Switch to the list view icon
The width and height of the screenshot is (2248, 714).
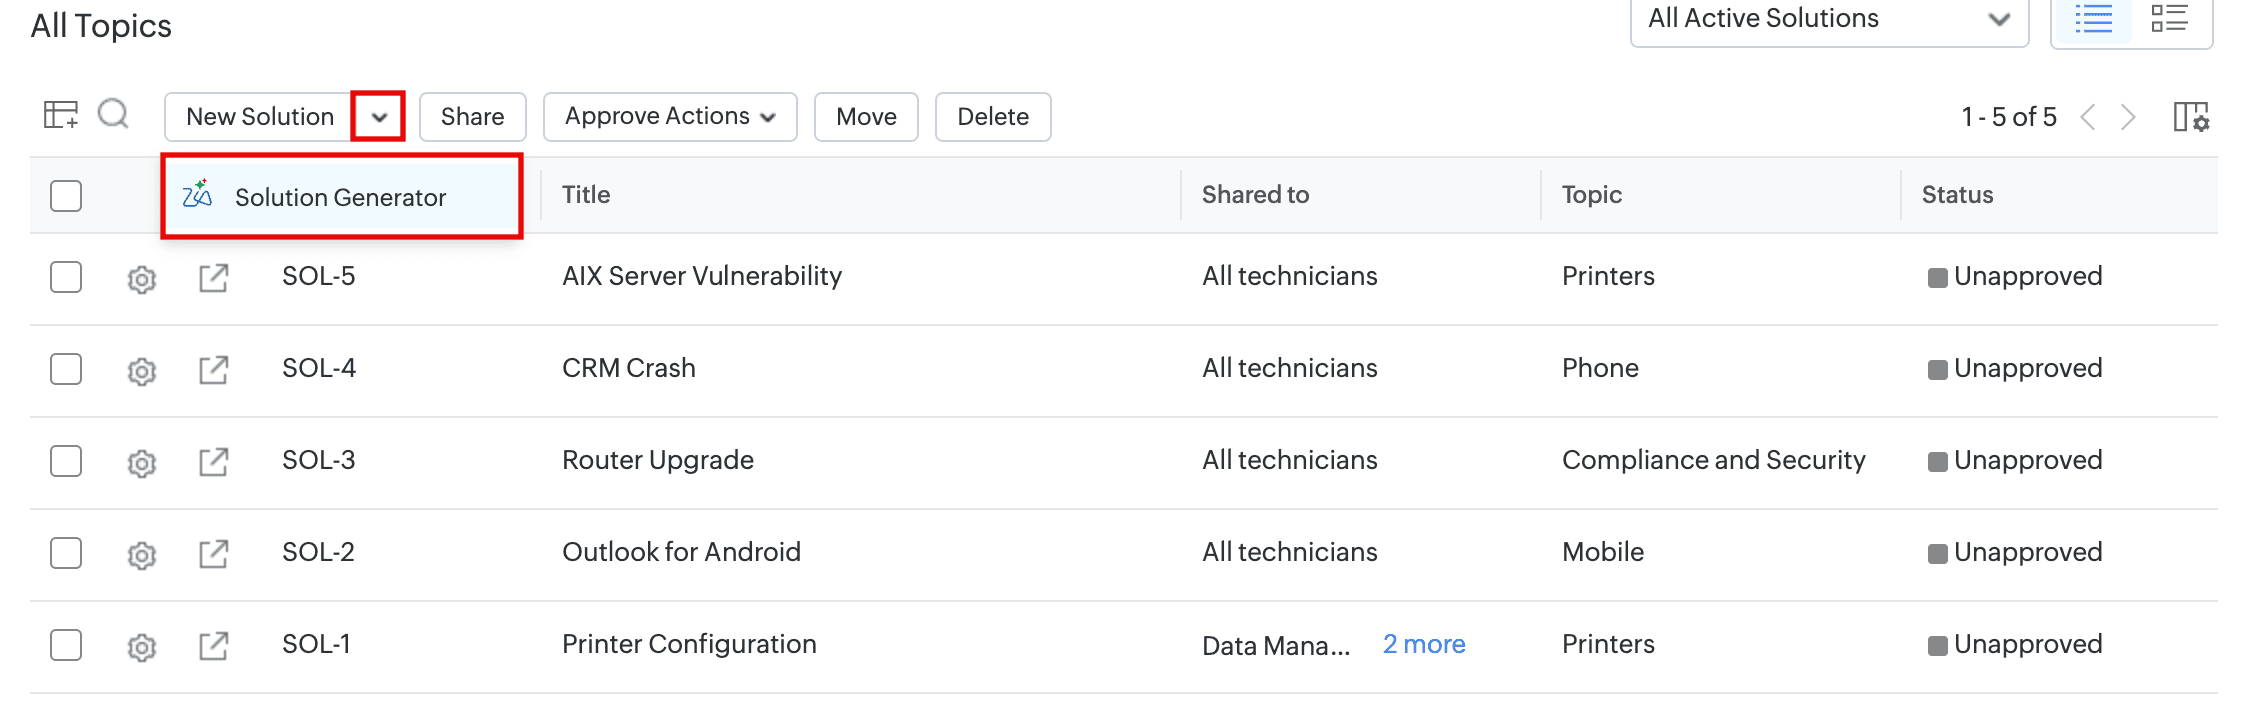click(2094, 19)
